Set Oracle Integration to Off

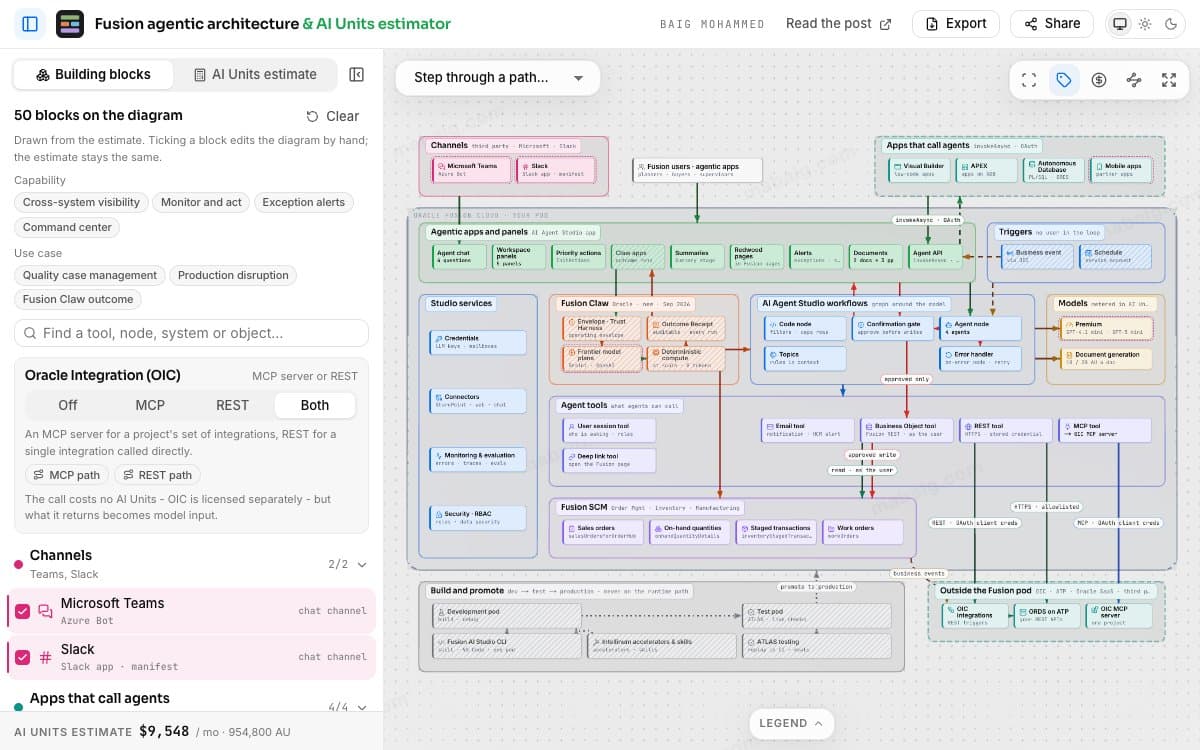pos(68,405)
